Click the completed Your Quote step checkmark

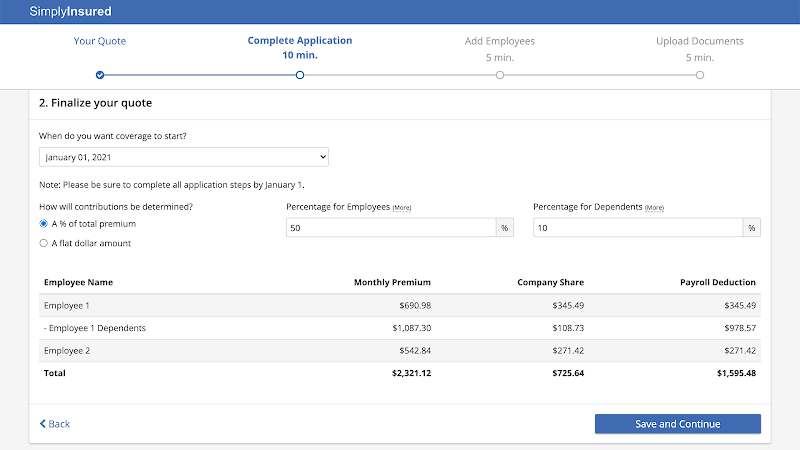click(100, 75)
